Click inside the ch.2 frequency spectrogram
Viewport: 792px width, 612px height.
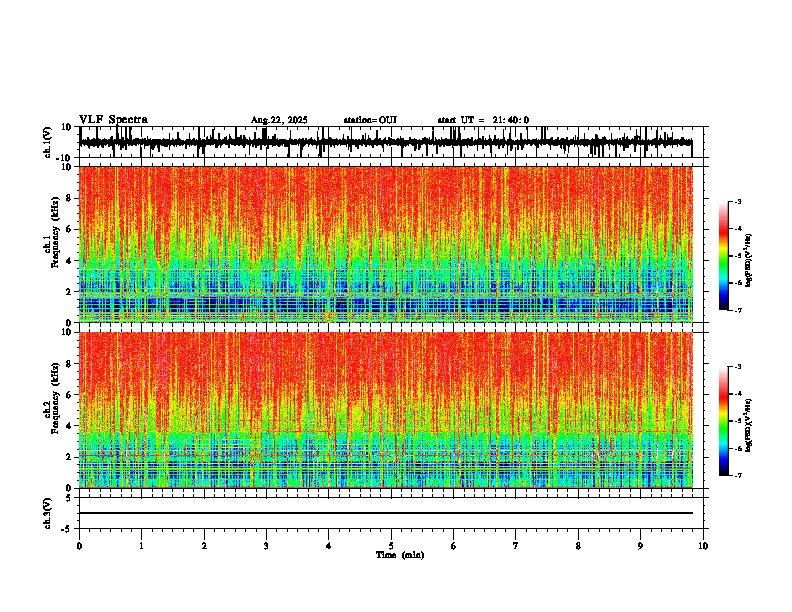(x=385, y=410)
